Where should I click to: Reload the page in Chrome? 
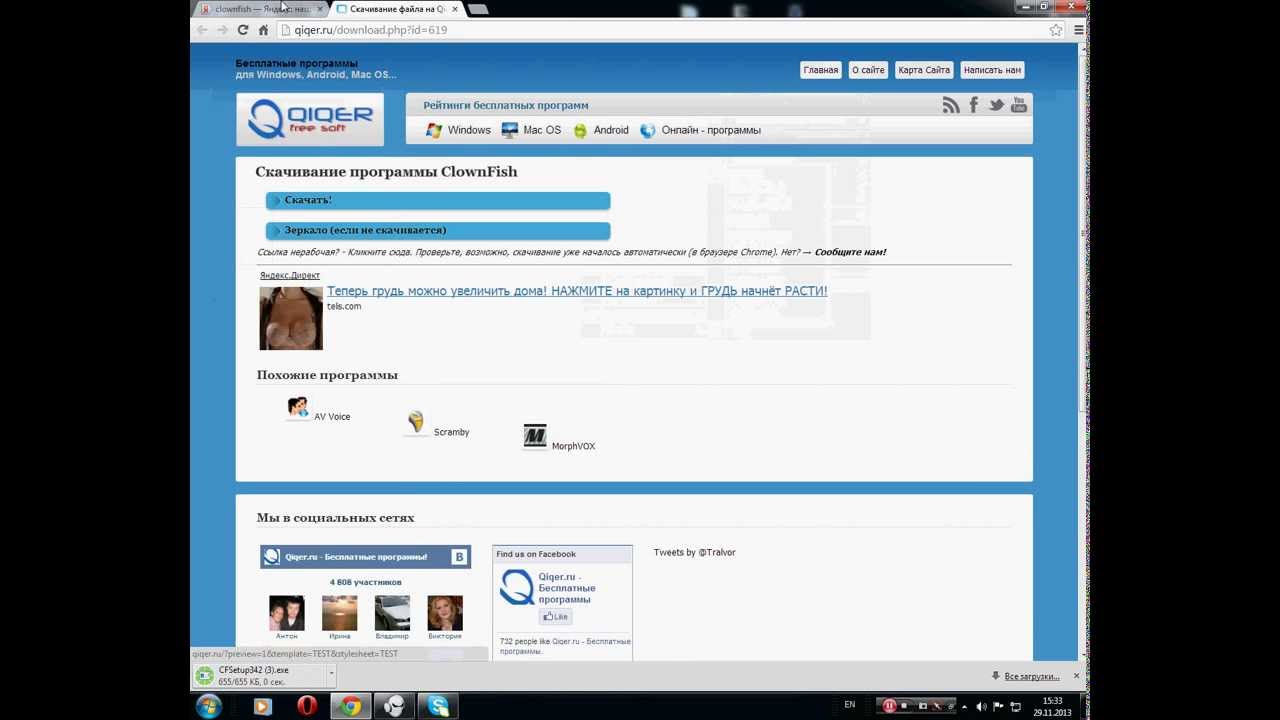pyautogui.click(x=242, y=30)
